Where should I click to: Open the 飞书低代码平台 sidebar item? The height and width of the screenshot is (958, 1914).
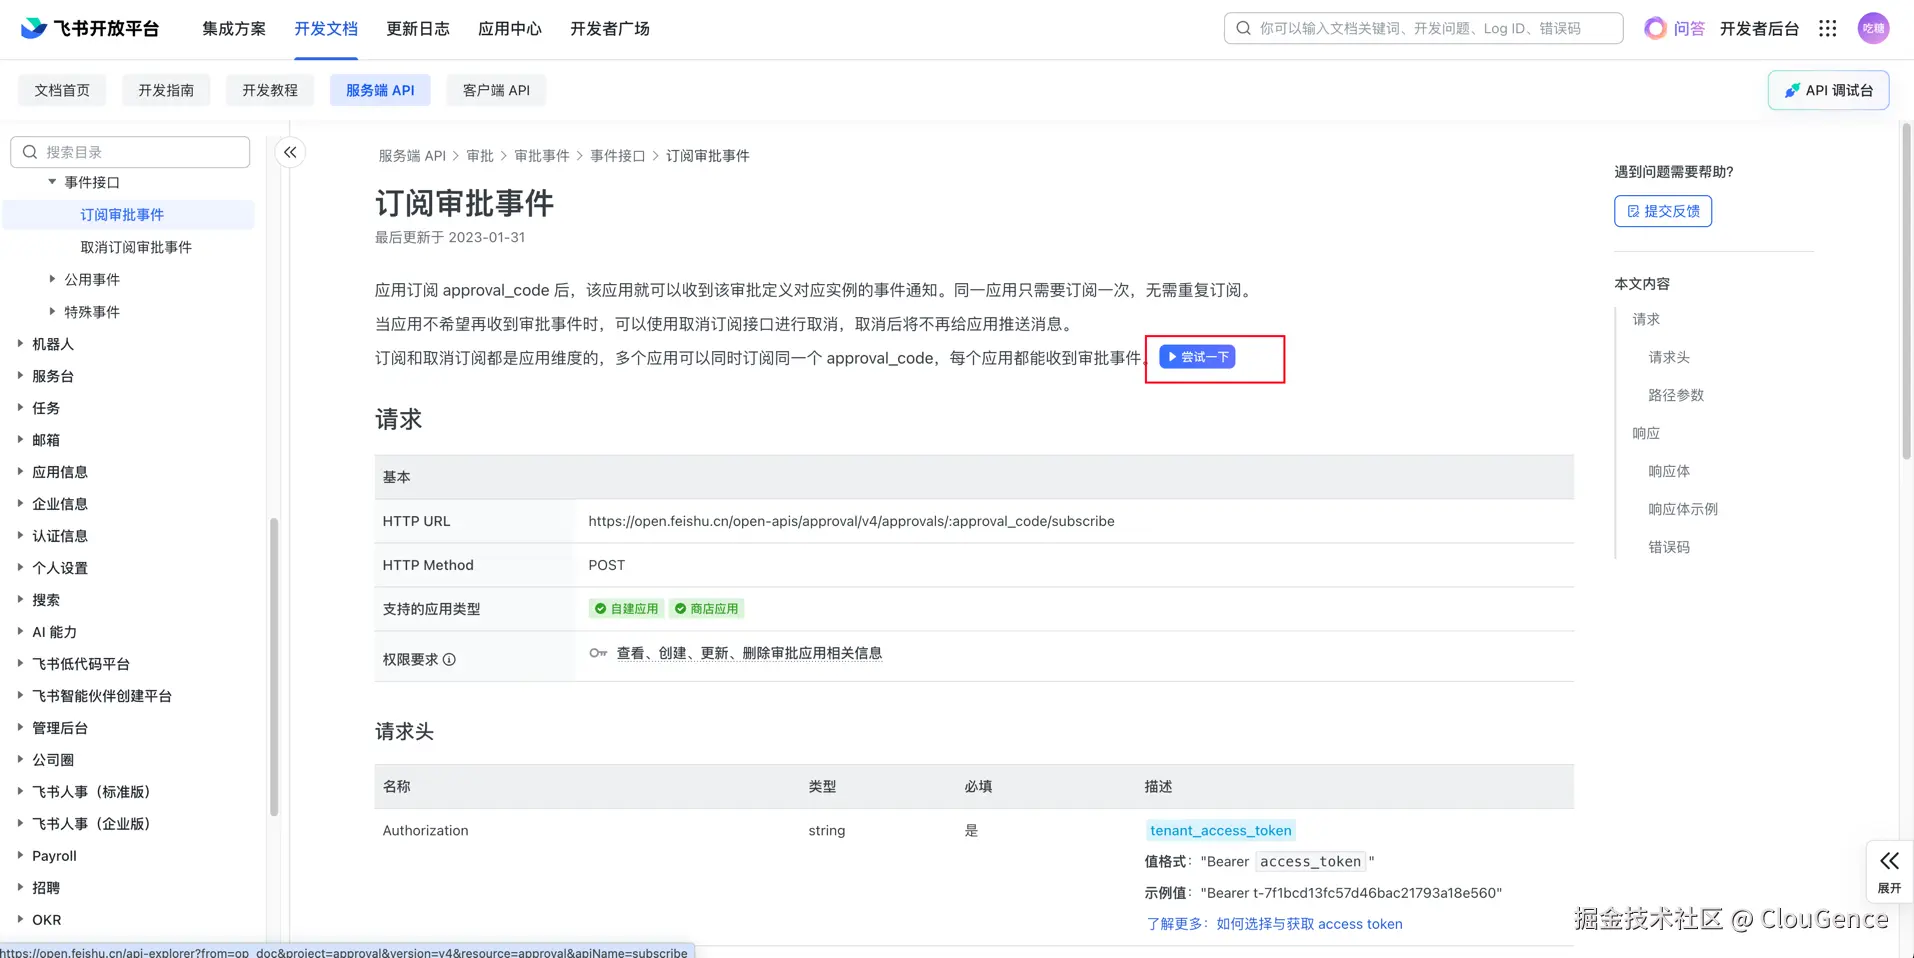point(81,664)
